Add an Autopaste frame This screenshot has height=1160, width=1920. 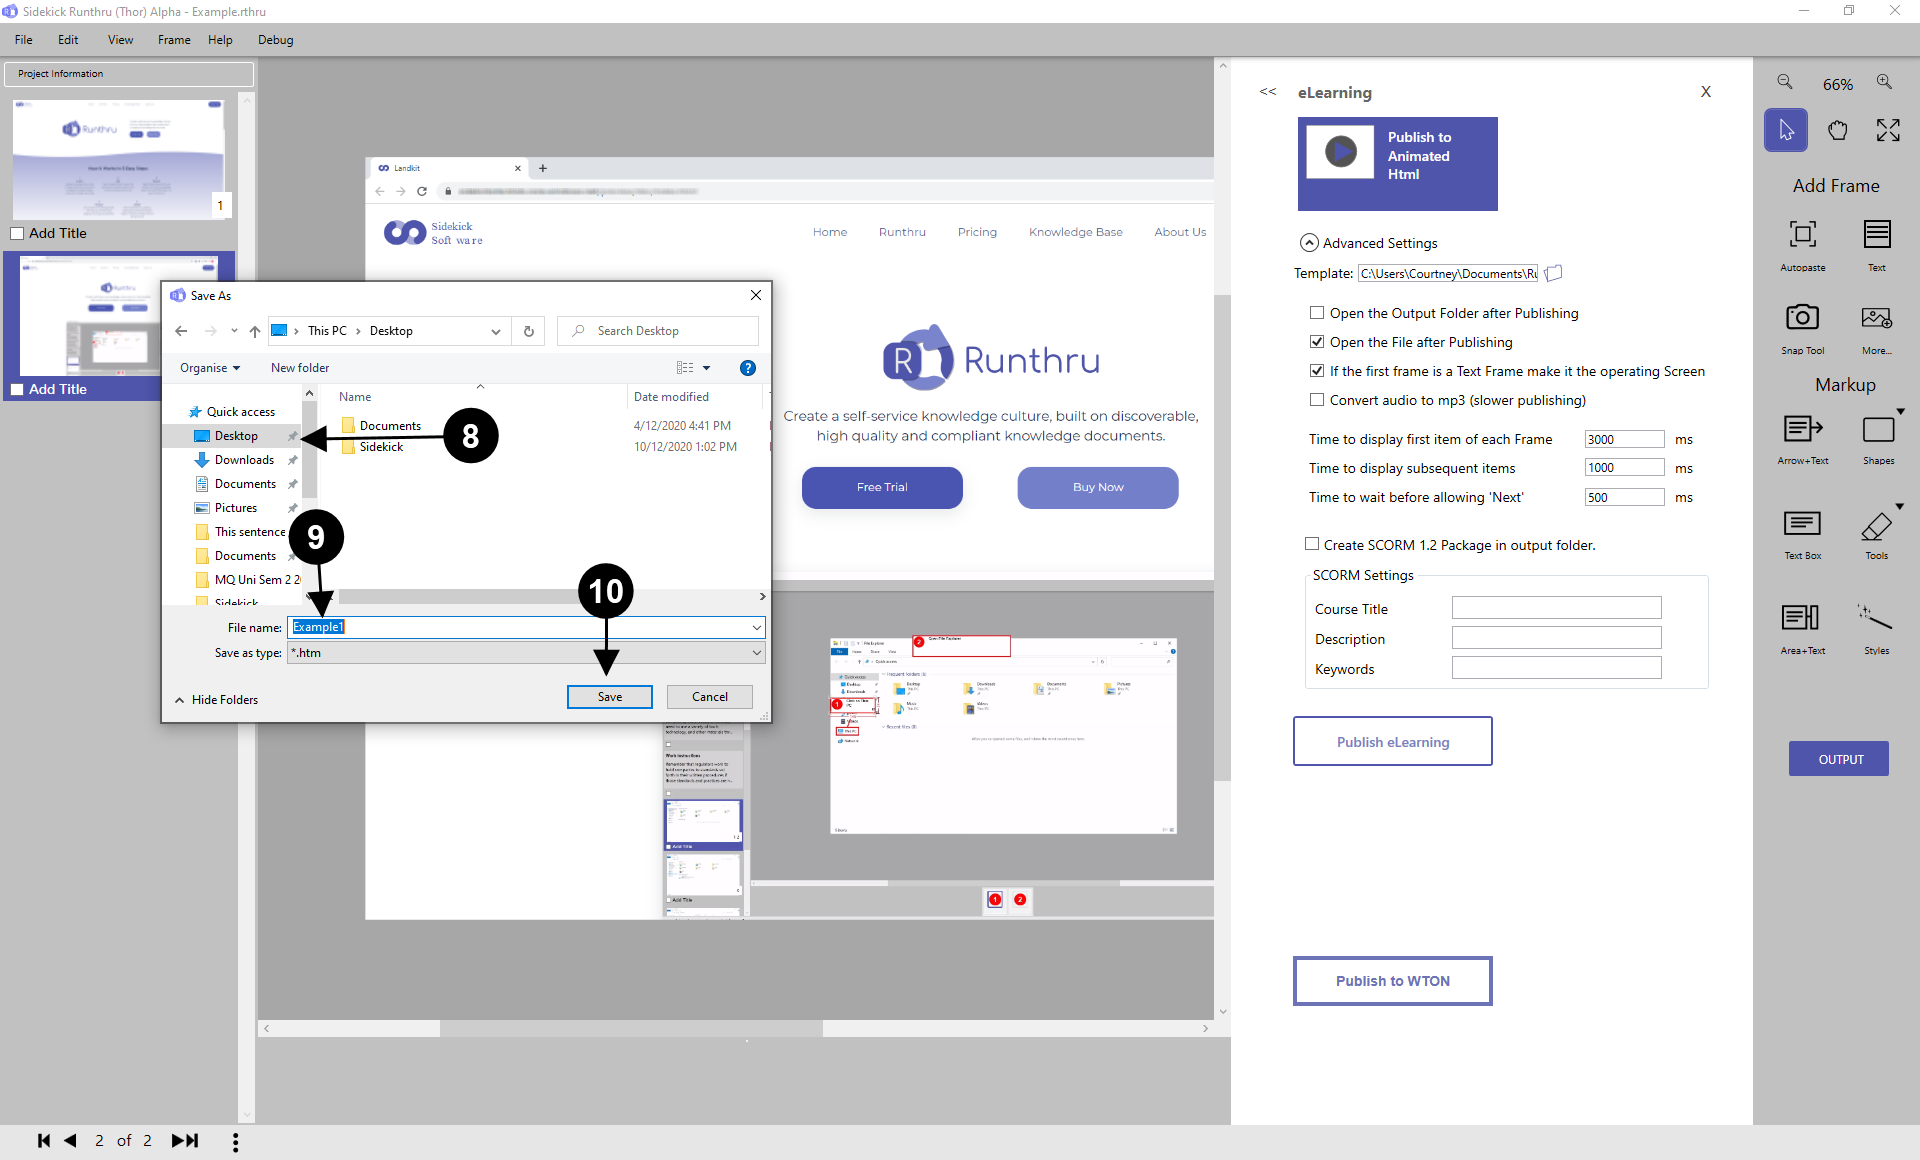(x=1803, y=245)
